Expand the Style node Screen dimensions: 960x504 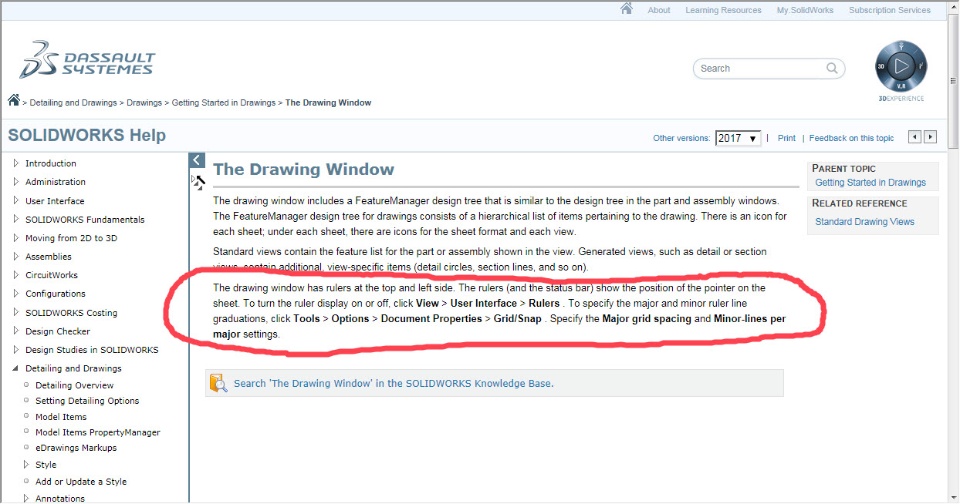click(x=26, y=464)
